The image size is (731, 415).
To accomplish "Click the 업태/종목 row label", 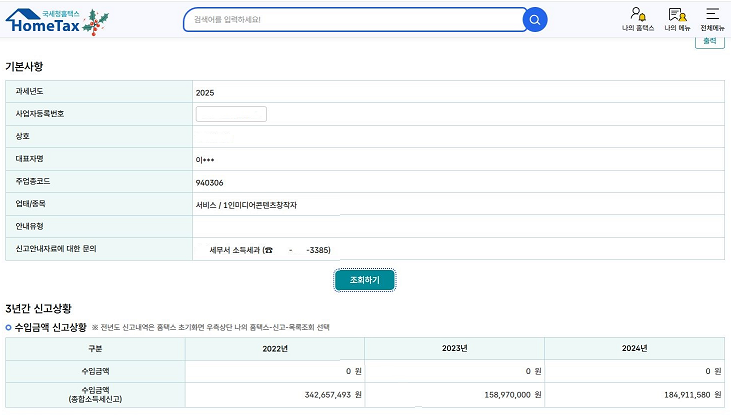I will [30, 203].
